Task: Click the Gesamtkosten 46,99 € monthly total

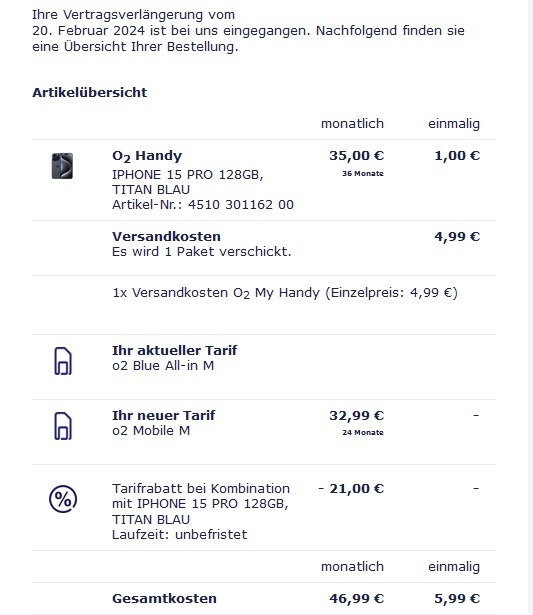Action: [x=357, y=599]
